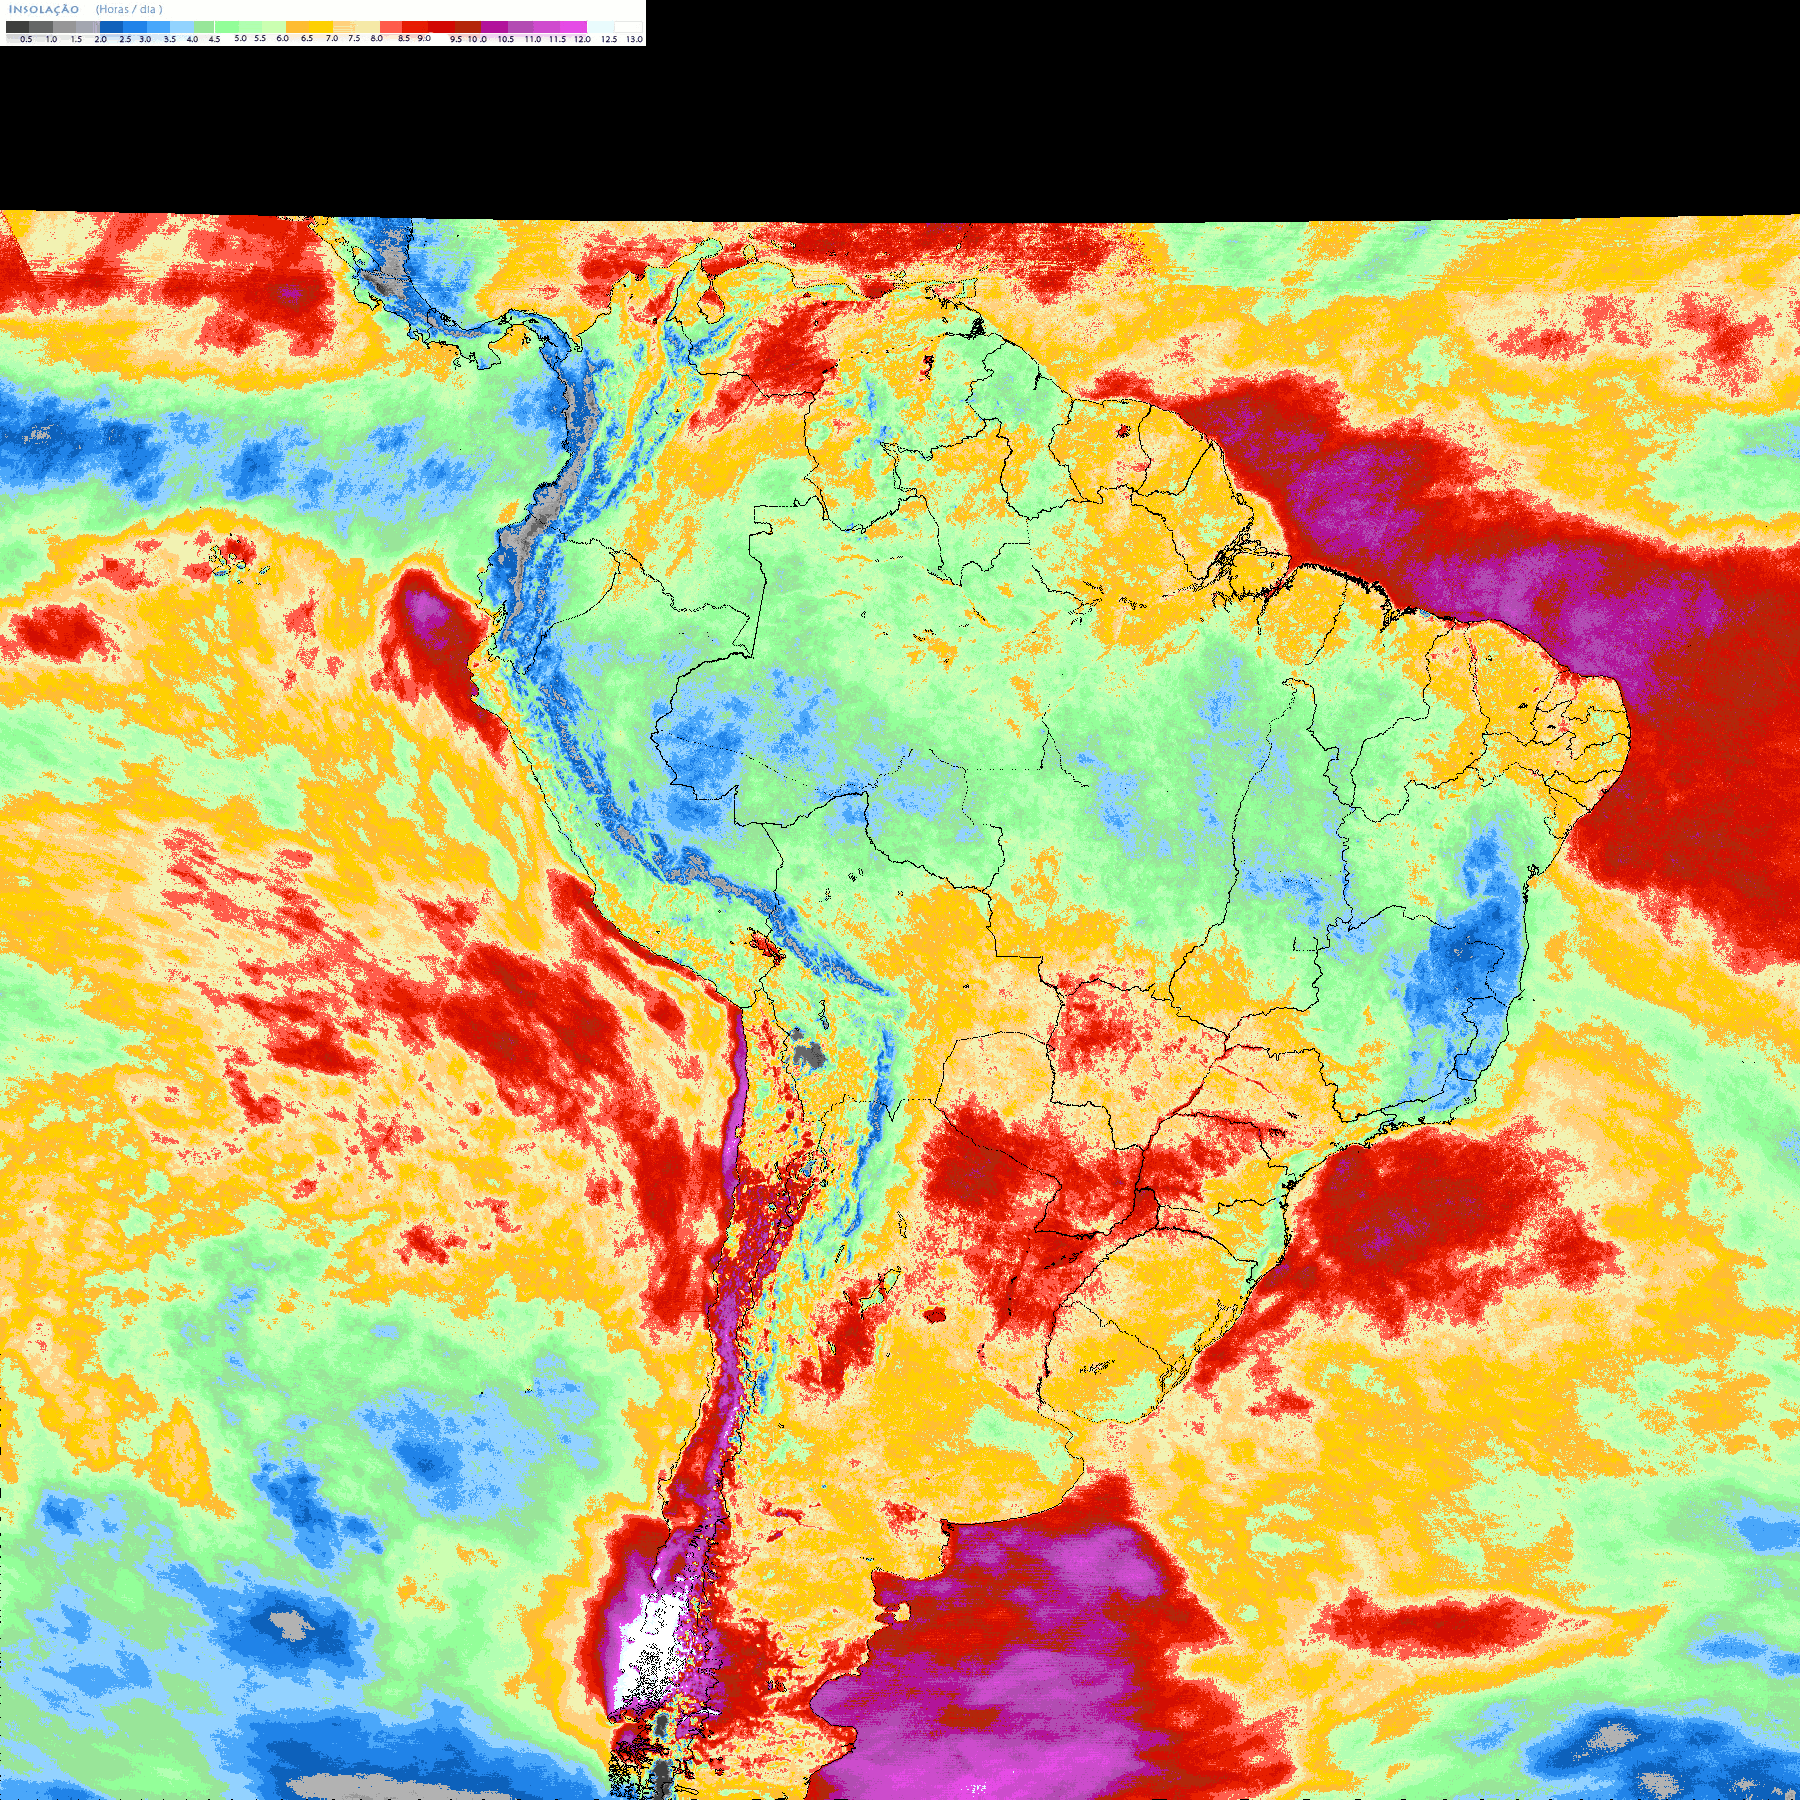Screen dimensions: 1800x1800
Task: Click the 2.5 legend value
Action: (125, 39)
